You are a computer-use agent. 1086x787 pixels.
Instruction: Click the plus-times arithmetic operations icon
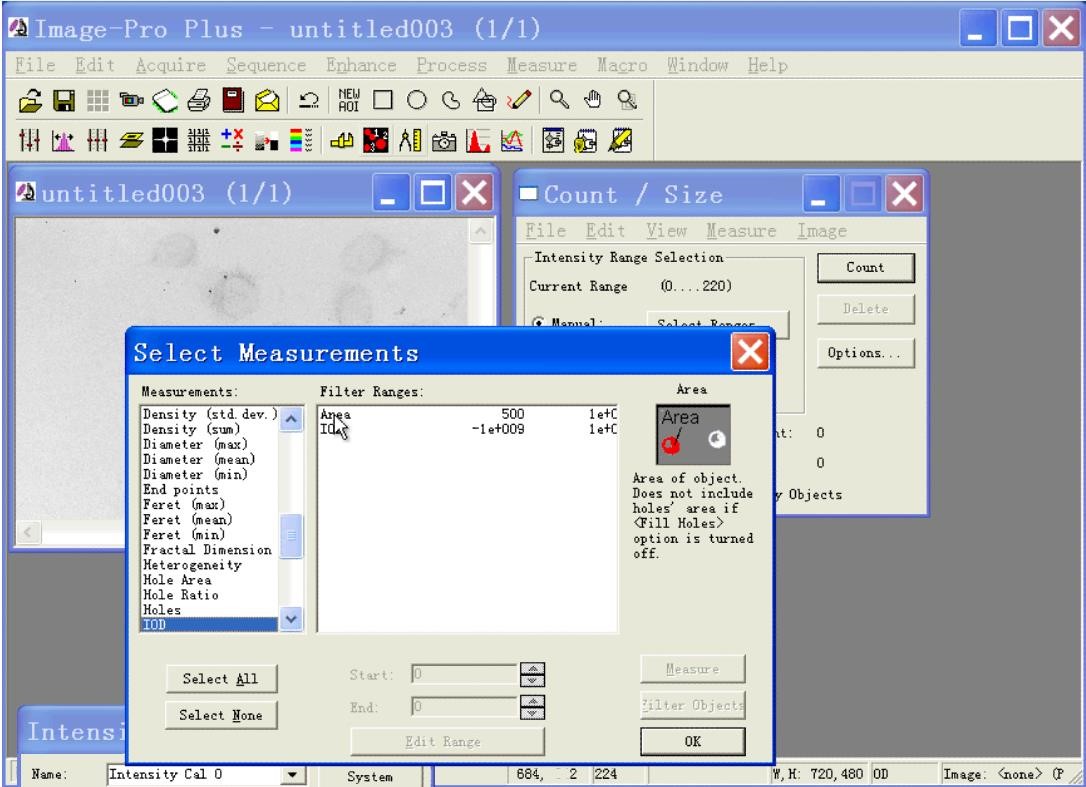(232, 141)
